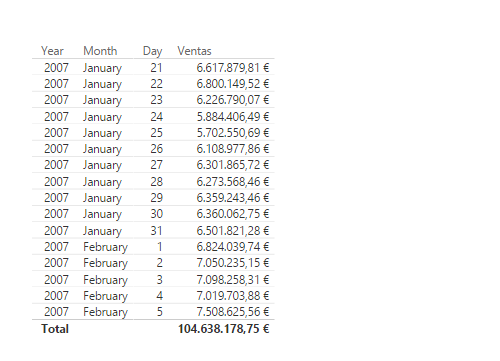
Task: Select the Day column header
Action: click(152, 51)
